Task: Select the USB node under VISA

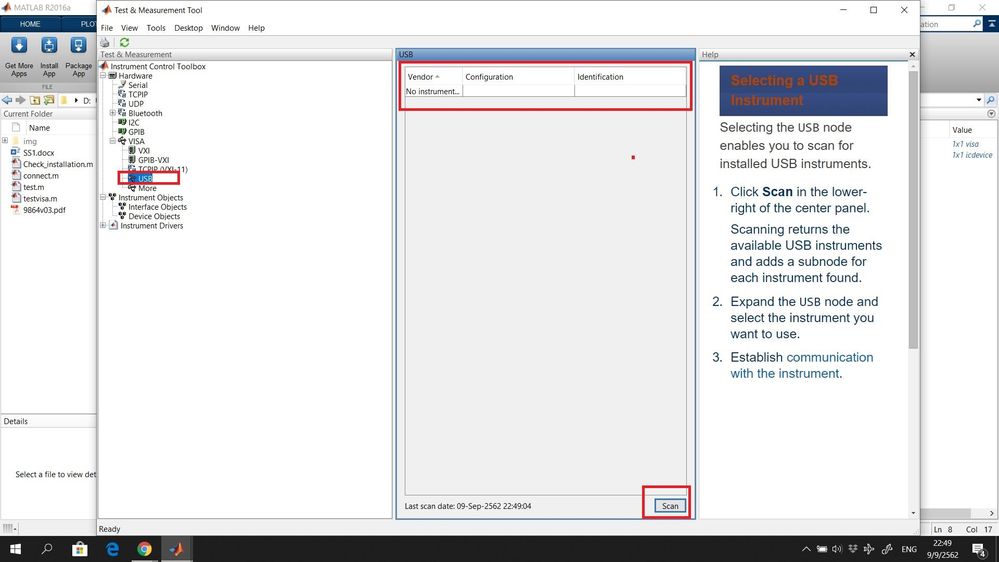Action: 145,178
